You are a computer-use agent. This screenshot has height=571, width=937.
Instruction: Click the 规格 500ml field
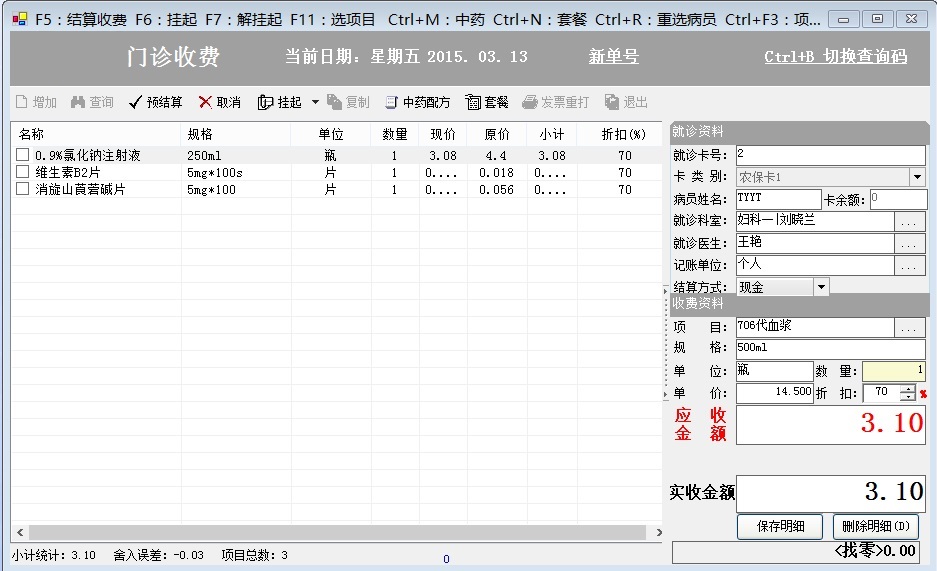[831, 349]
